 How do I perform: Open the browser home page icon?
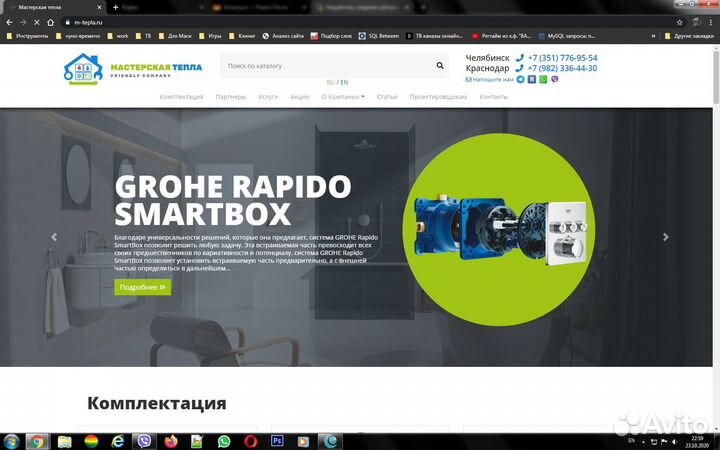[51, 22]
